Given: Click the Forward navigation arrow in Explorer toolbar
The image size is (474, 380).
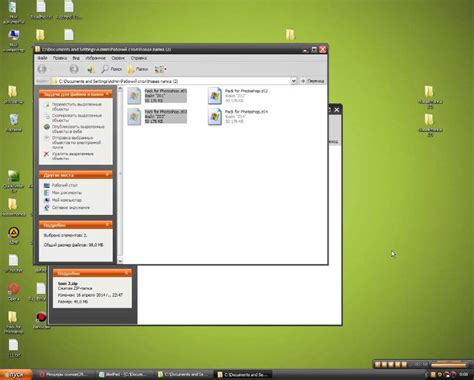Looking at the screenshot, I should (74, 69).
